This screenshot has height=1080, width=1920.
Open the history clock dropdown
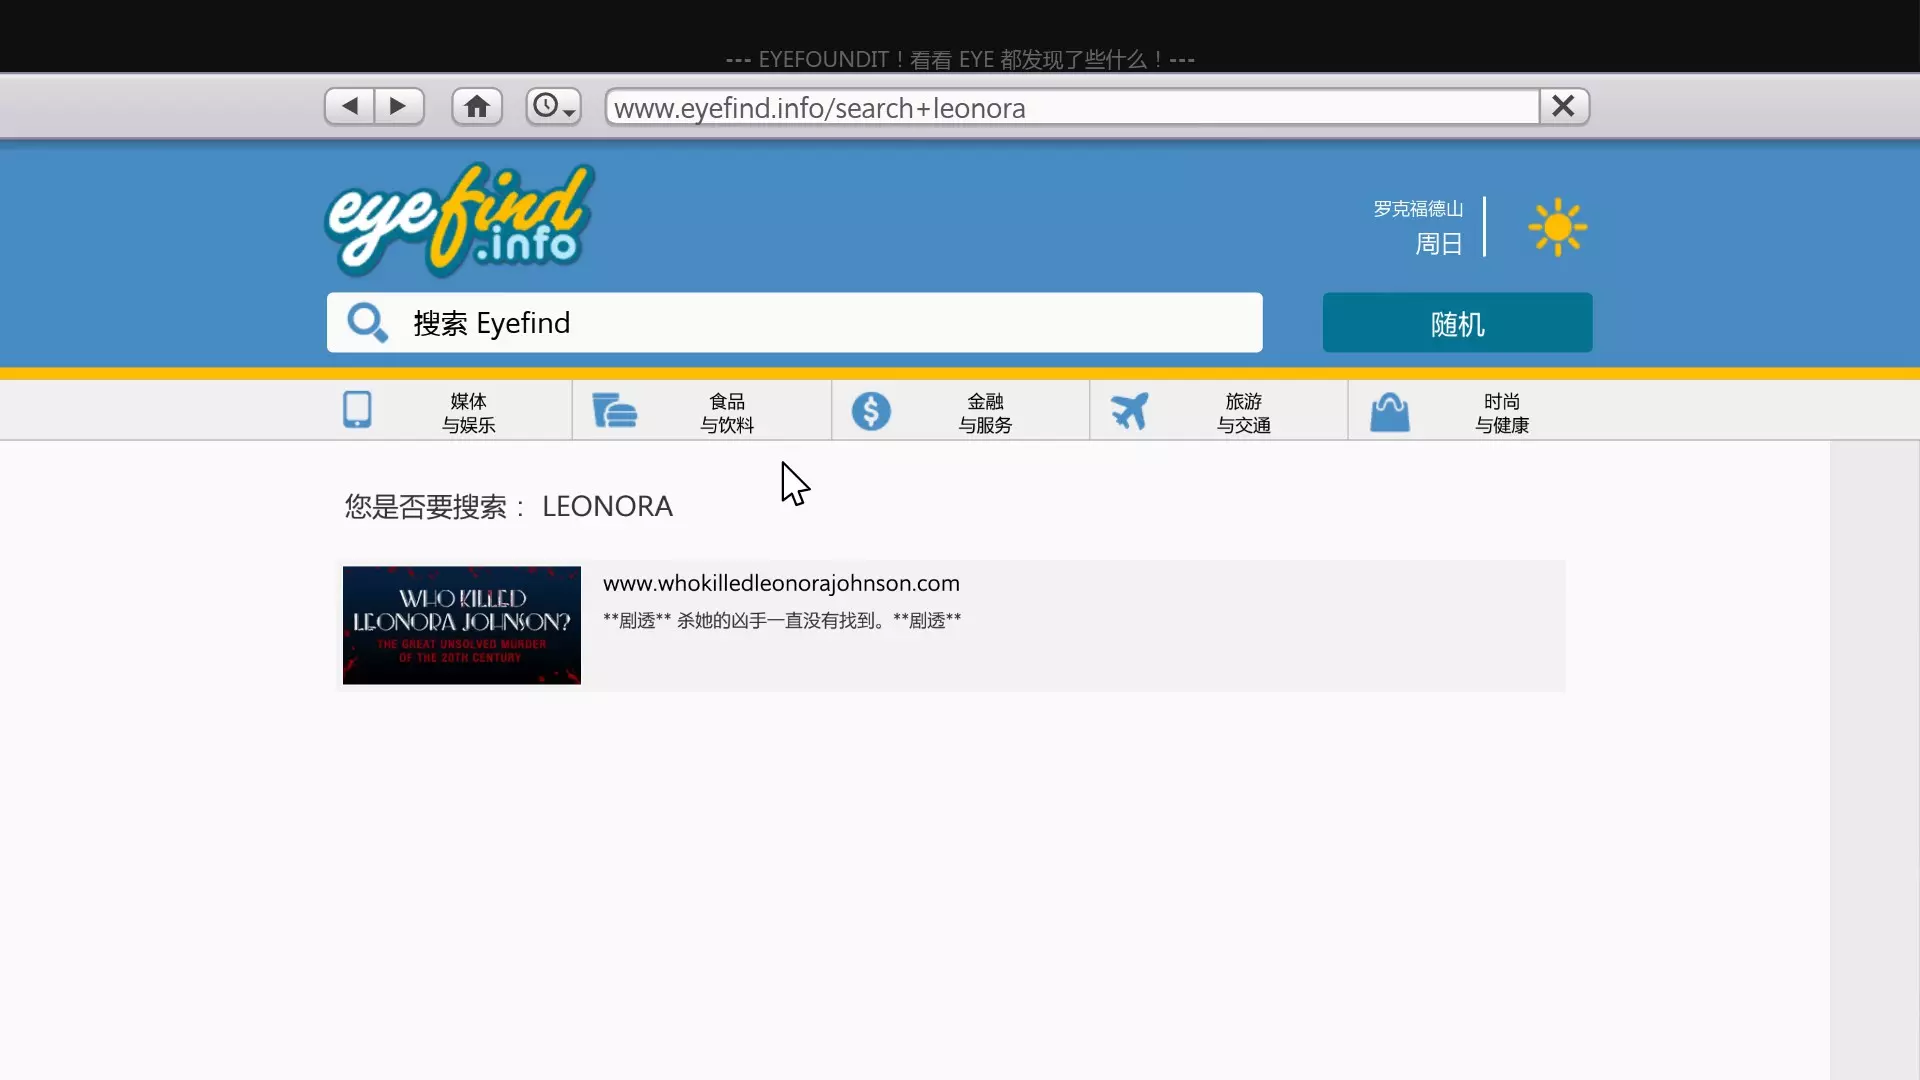(x=553, y=106)
